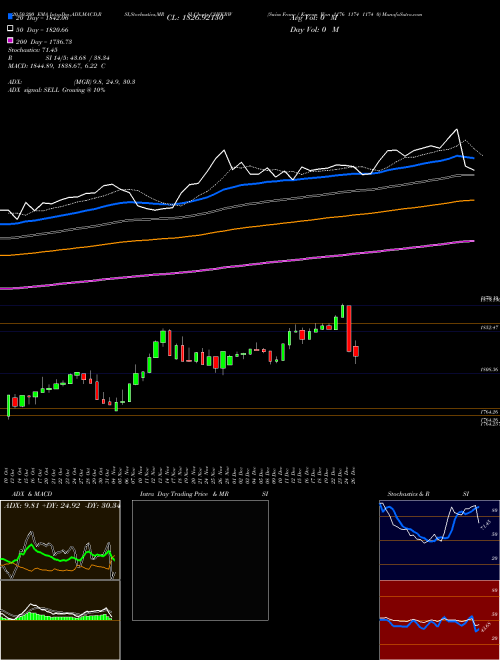Click the 'Stochastics: 71.43' reading
500x660 pixels.
click(33, 50)
